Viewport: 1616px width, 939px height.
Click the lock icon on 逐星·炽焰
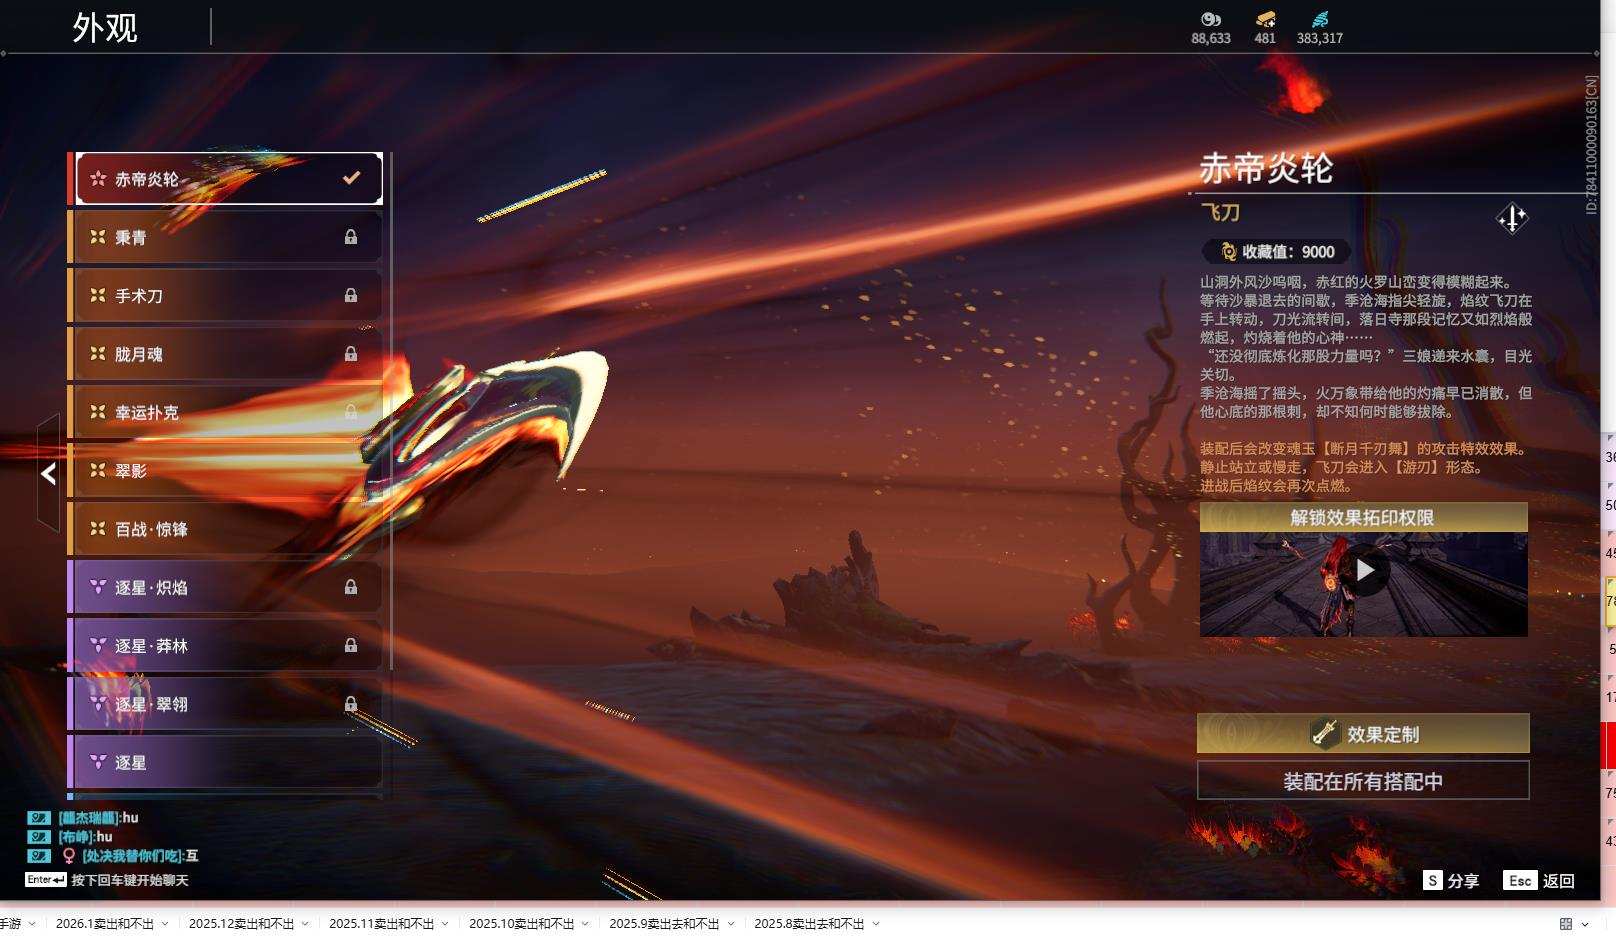coord(351,587)
